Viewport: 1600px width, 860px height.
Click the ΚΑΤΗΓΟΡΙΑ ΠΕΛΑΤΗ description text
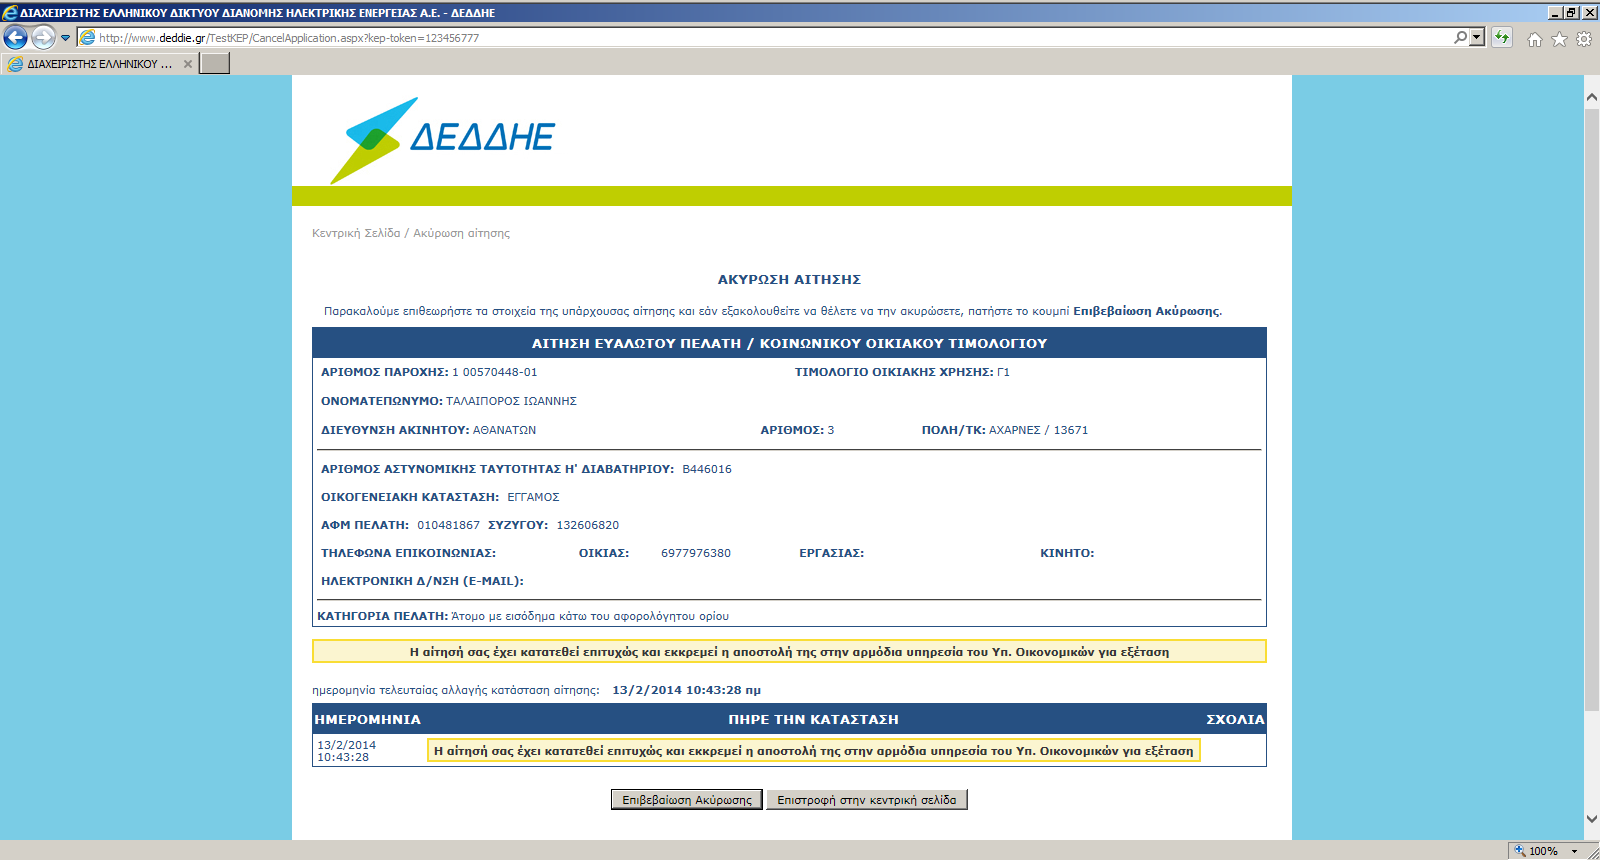point(590,616)
